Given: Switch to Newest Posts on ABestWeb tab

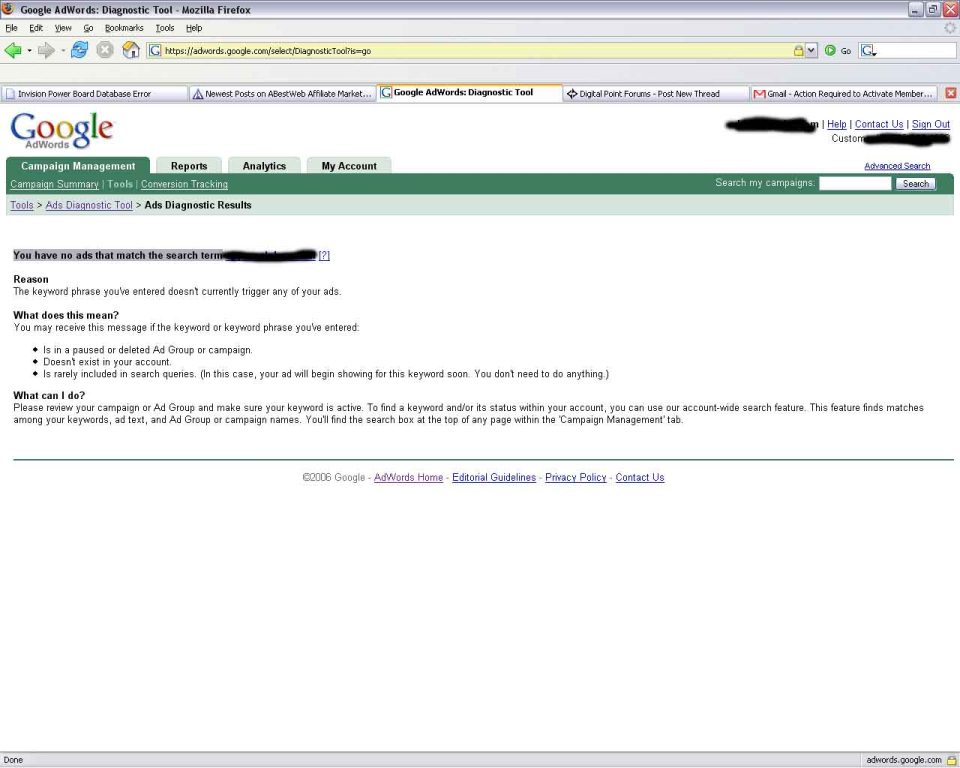Looking at the screenshot, I should tap(282, 94).
